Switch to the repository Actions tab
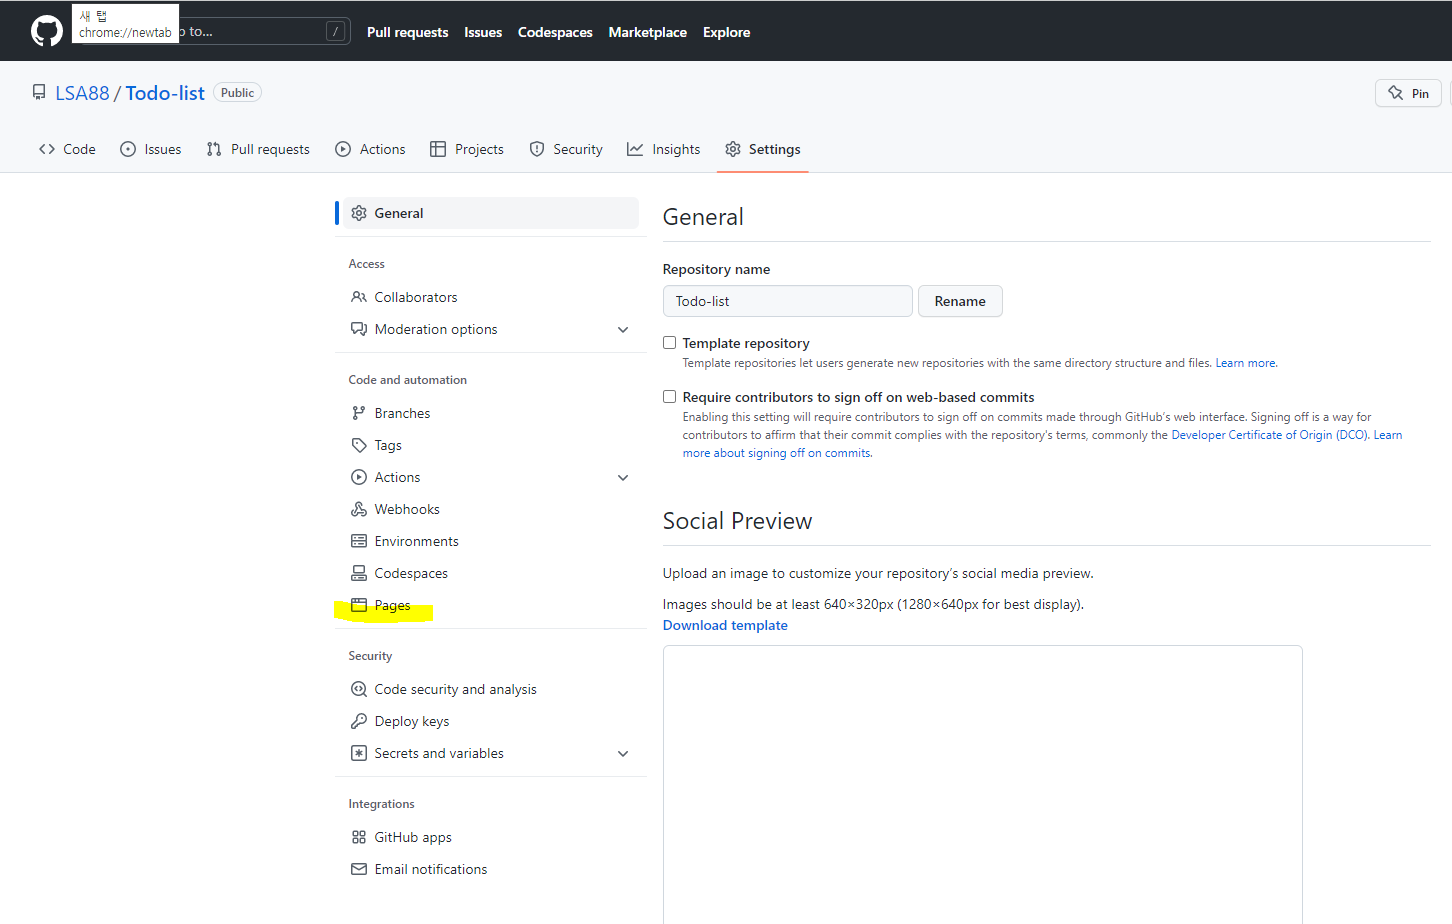Viewport: 1452px width, 924px height. tap(371, 149)
